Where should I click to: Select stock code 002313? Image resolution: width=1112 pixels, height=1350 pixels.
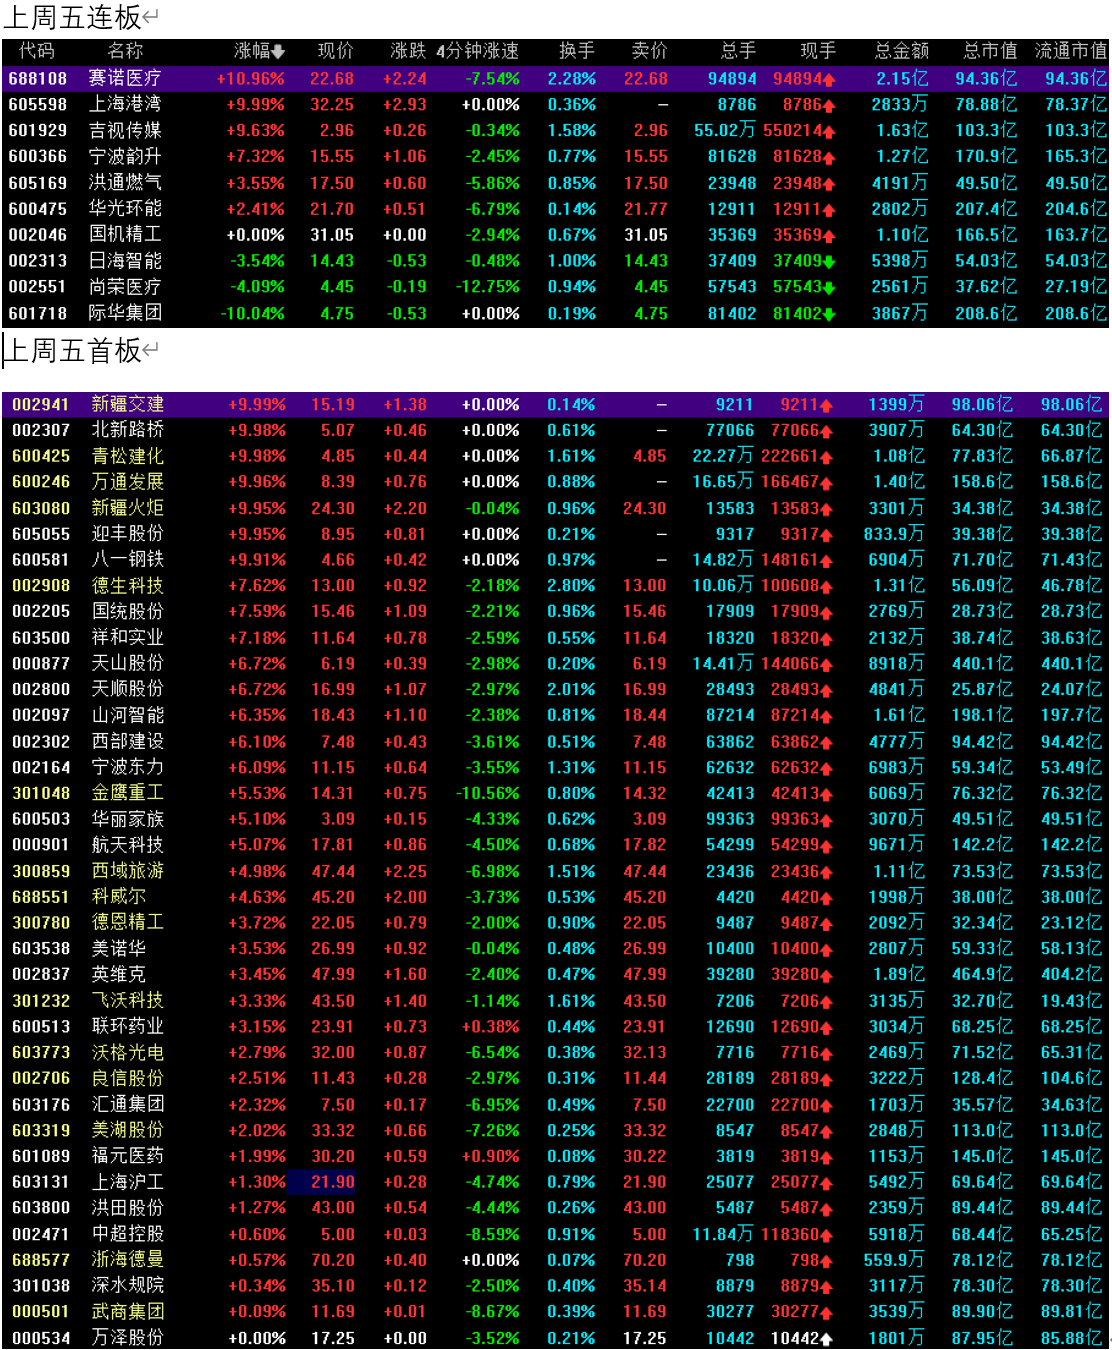(38, 261)
